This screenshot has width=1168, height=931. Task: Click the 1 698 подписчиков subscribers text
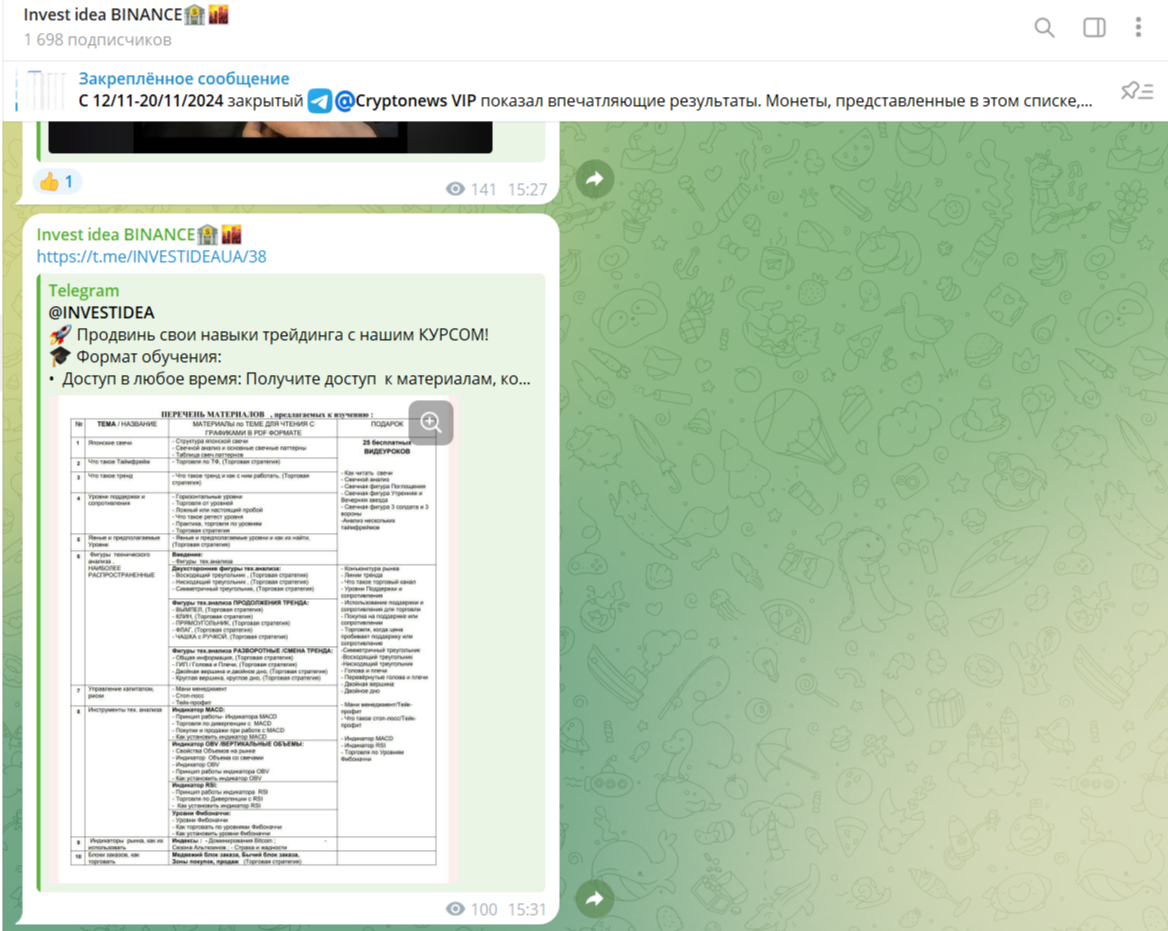[x=98, y=39]
